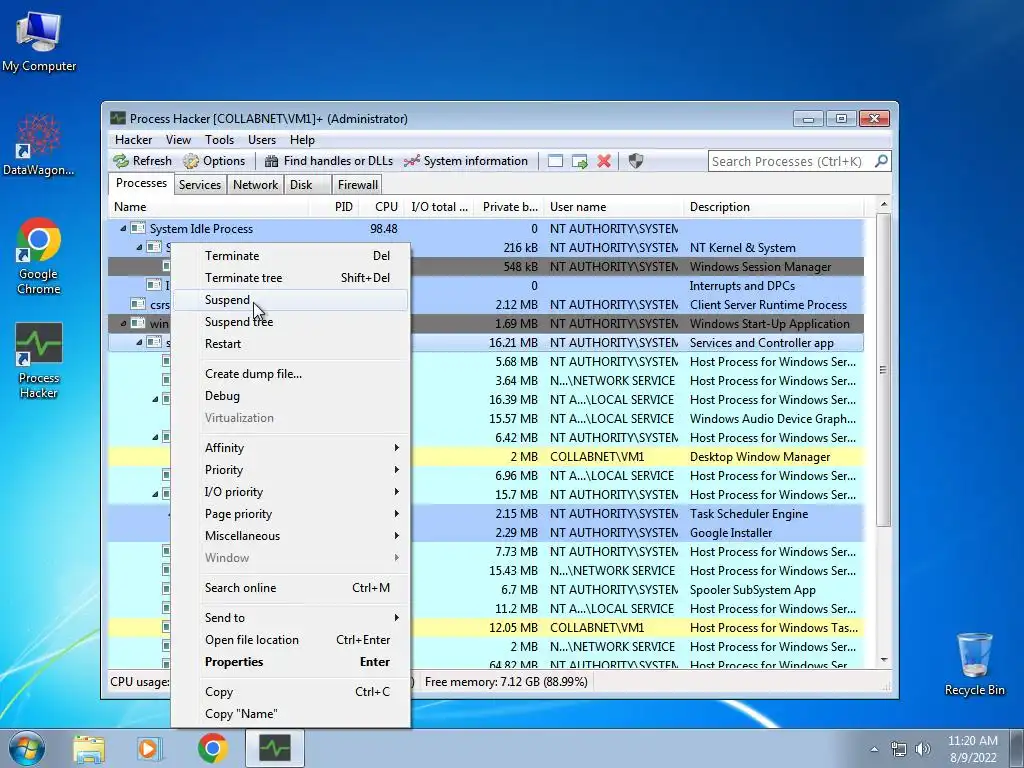This screenshot has height=768, width=1024.
Task: Expand the Send to submenu
Action: point(291,618)
